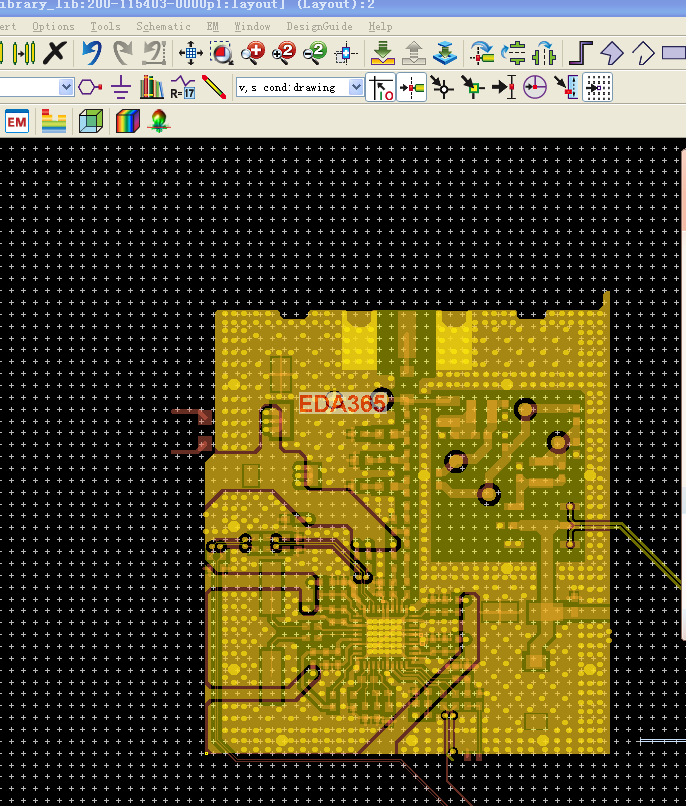Mirror about Y axis icon
Image resolution: width=686 pixels, height=806 pixels.
(x=544, y=53)
